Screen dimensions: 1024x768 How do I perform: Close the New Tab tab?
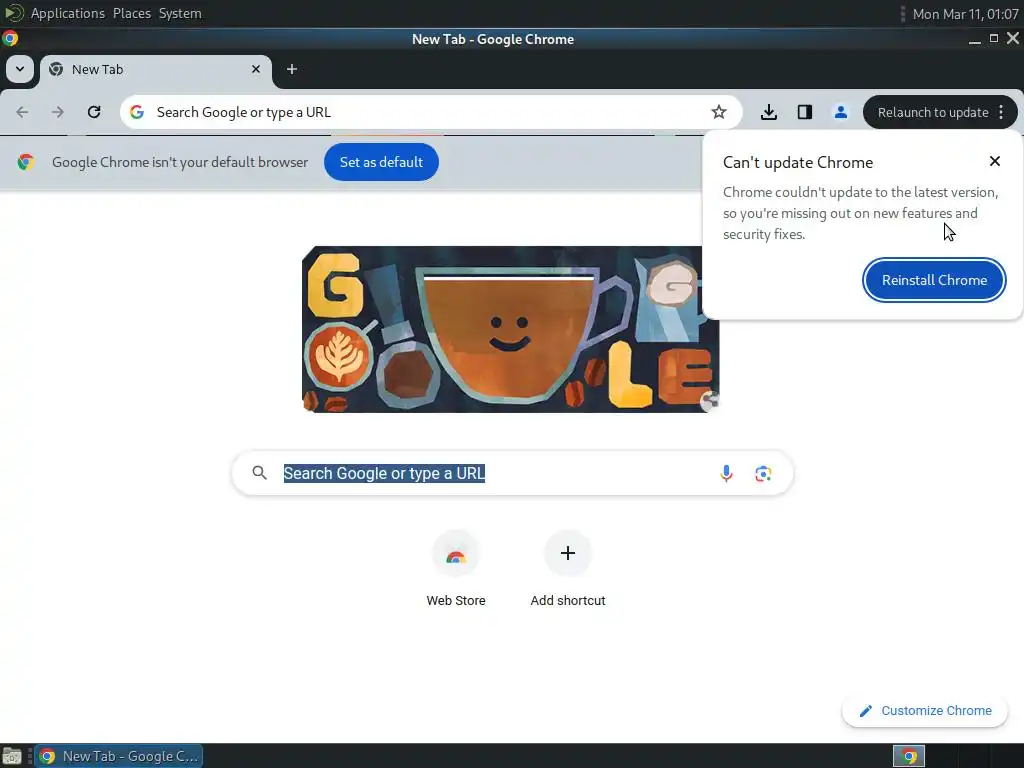pyautogui.click(x=256, y=69)
